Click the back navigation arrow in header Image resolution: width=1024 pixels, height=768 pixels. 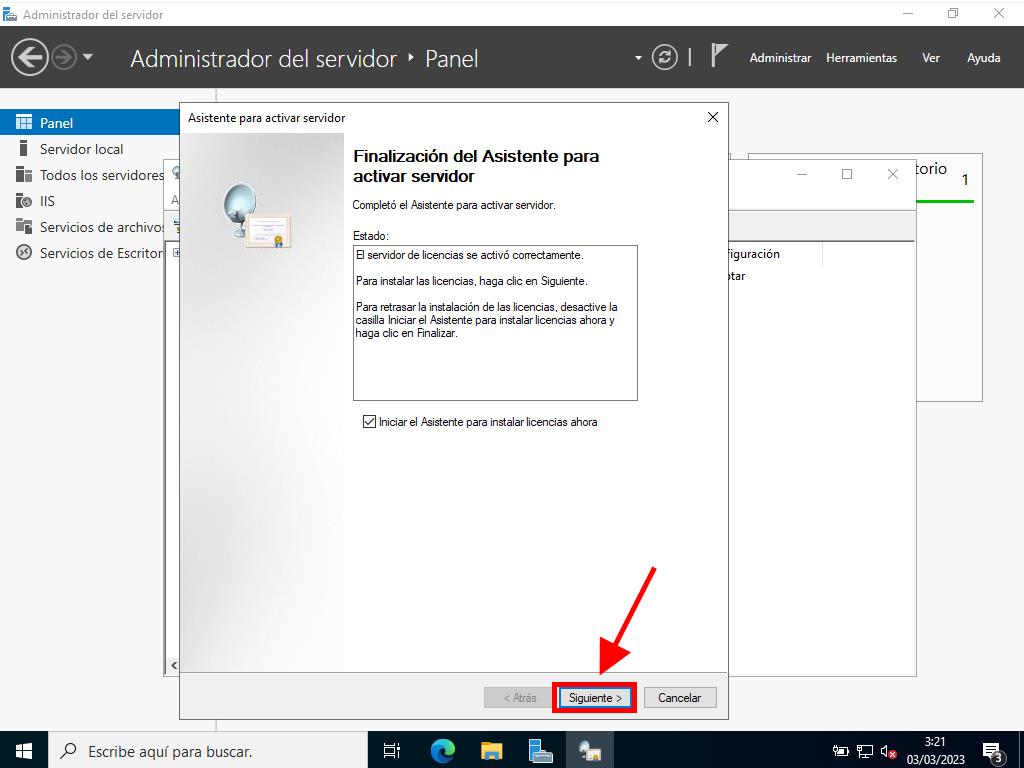(x=29, y=57)
